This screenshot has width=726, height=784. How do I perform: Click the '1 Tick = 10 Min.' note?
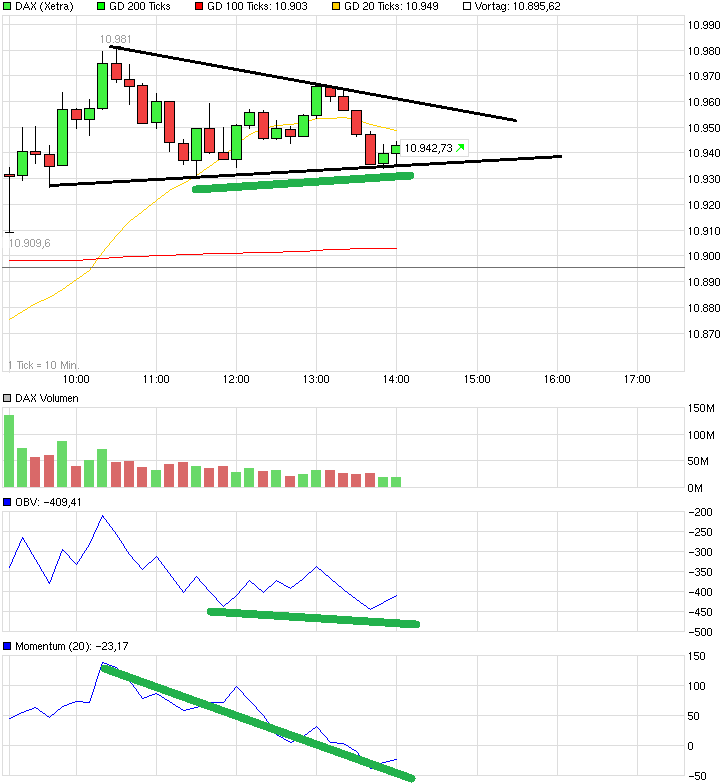(44, 365)
